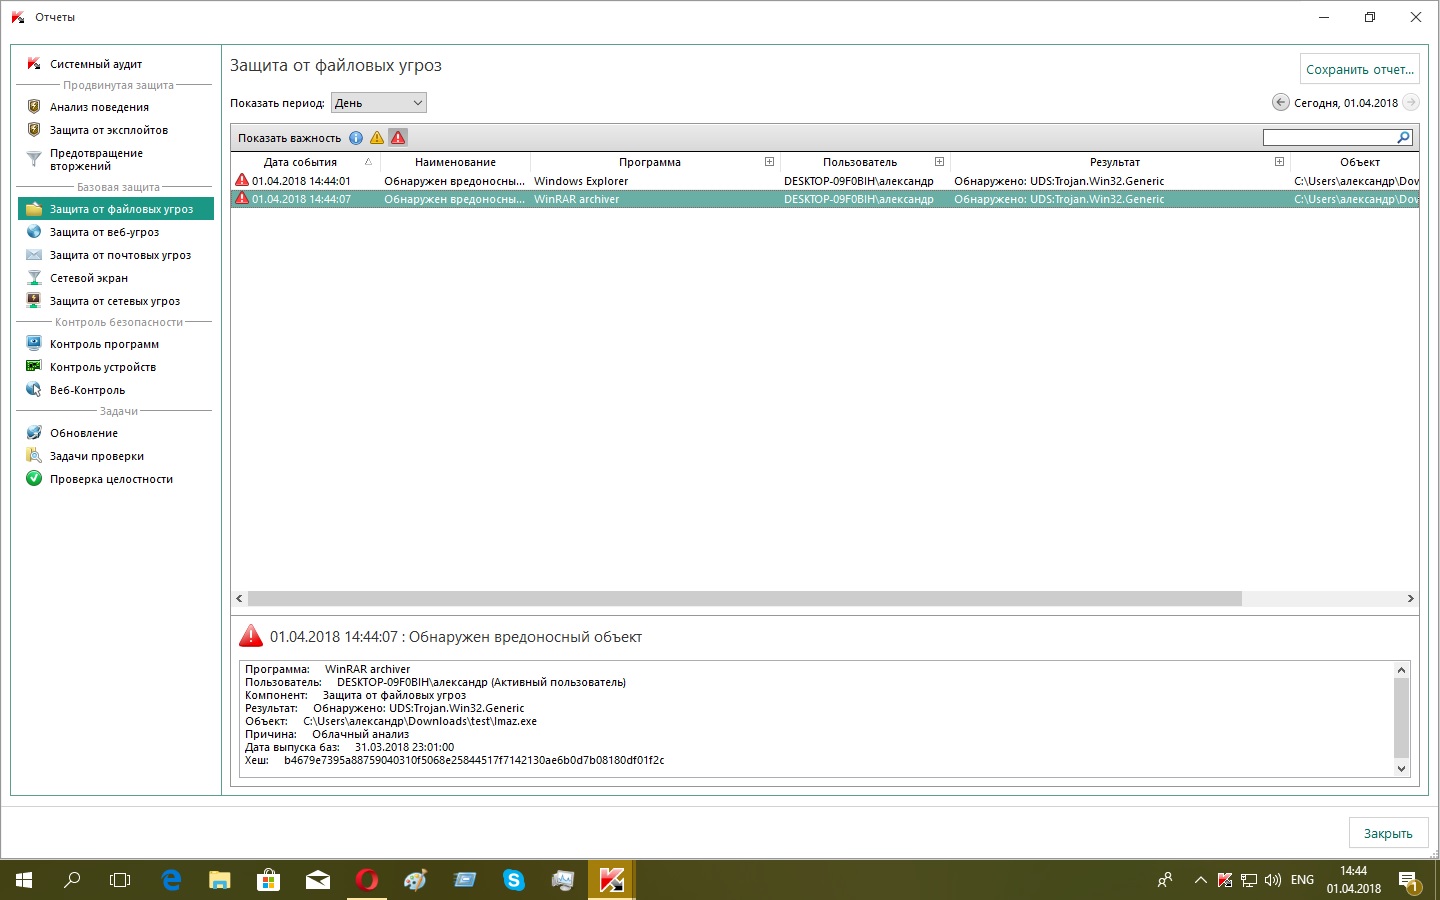Open the Action Center notifications
The width and height of the screenshot is (1440, 900).
pos(1409,881)
